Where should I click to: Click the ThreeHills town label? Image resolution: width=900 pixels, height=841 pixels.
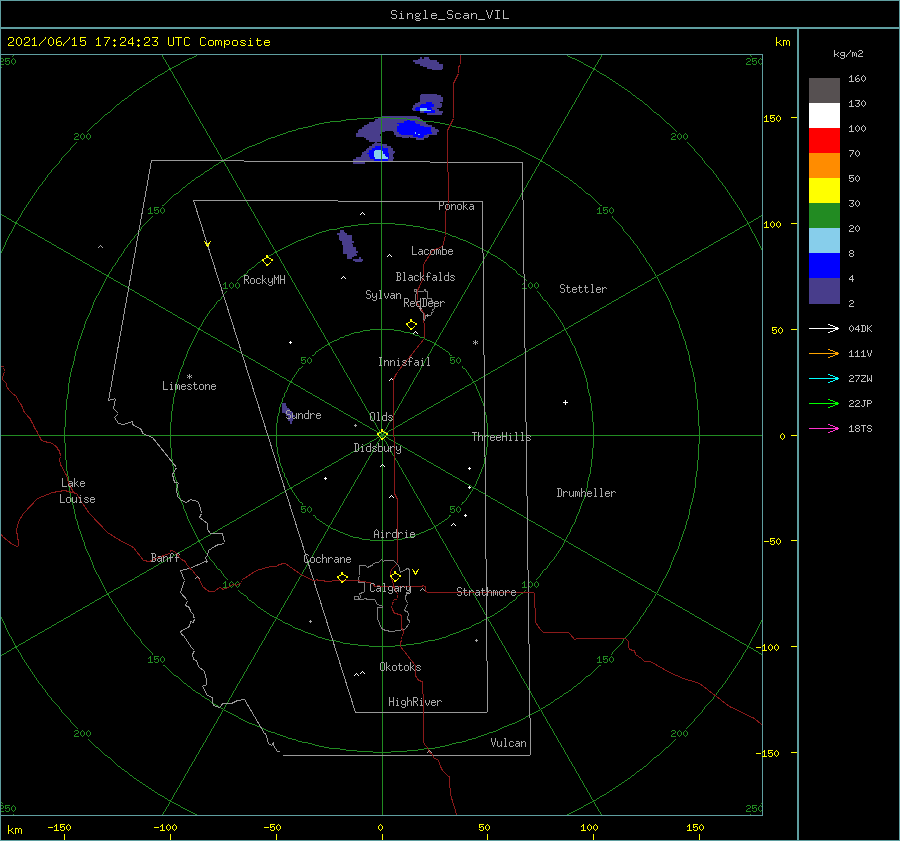pyautogui.click(x=501, y=437)
